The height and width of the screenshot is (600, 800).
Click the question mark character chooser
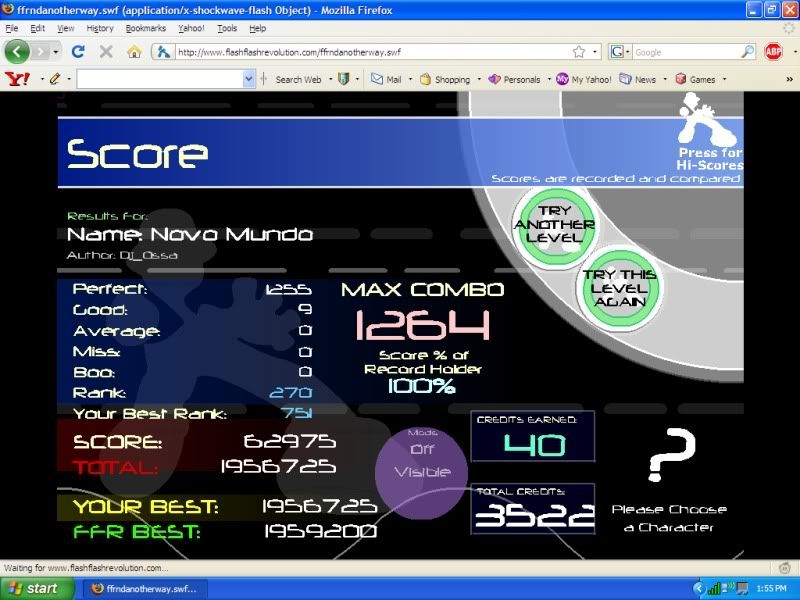tap(669, 457)
